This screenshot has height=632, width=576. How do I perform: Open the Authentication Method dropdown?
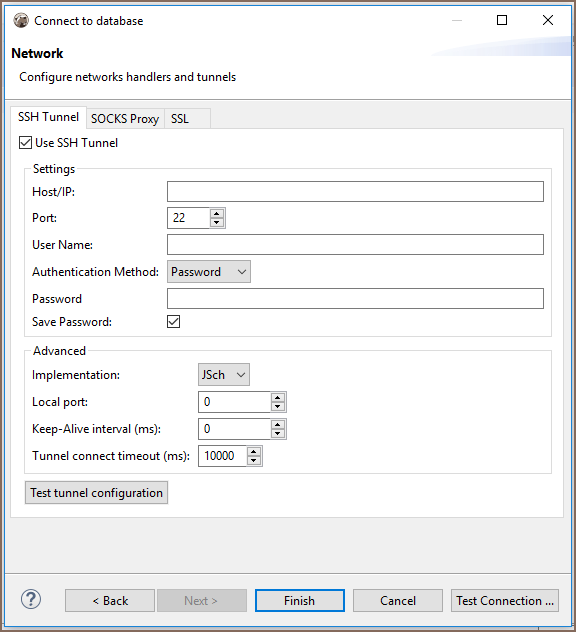click(209, 272)
